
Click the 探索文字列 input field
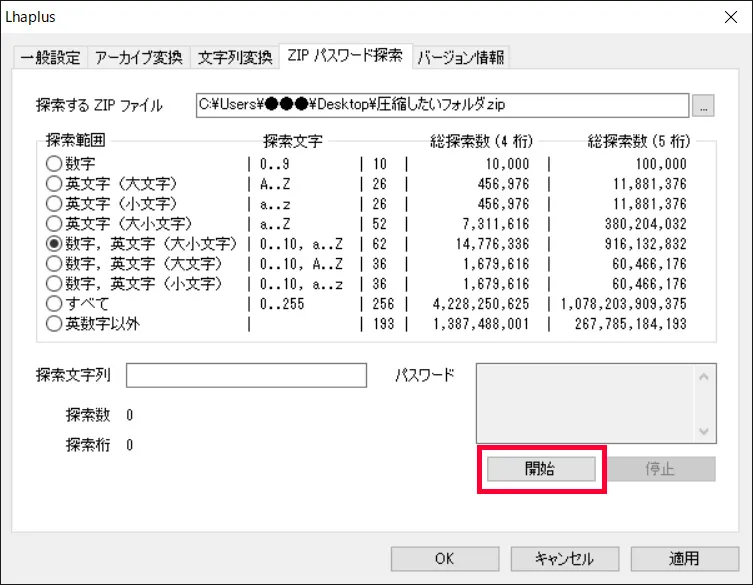tap(246, 375)
